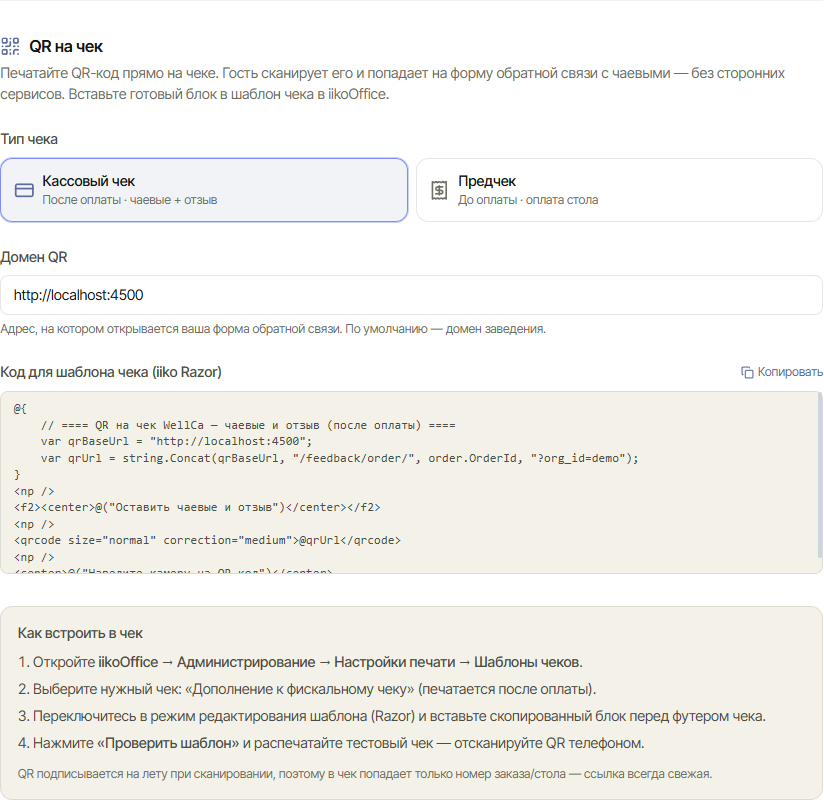
Task: Click the receipt icon on Предчек
Action: coord(439,190)
